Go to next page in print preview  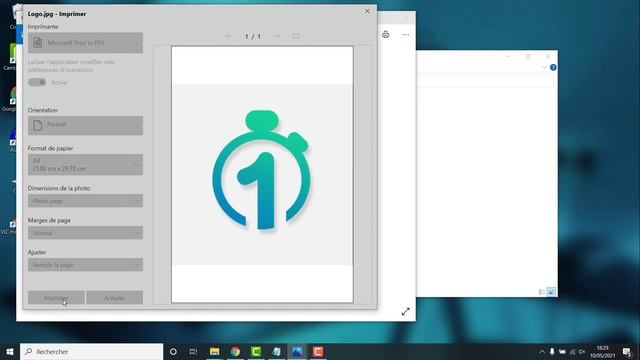point(277,36)
